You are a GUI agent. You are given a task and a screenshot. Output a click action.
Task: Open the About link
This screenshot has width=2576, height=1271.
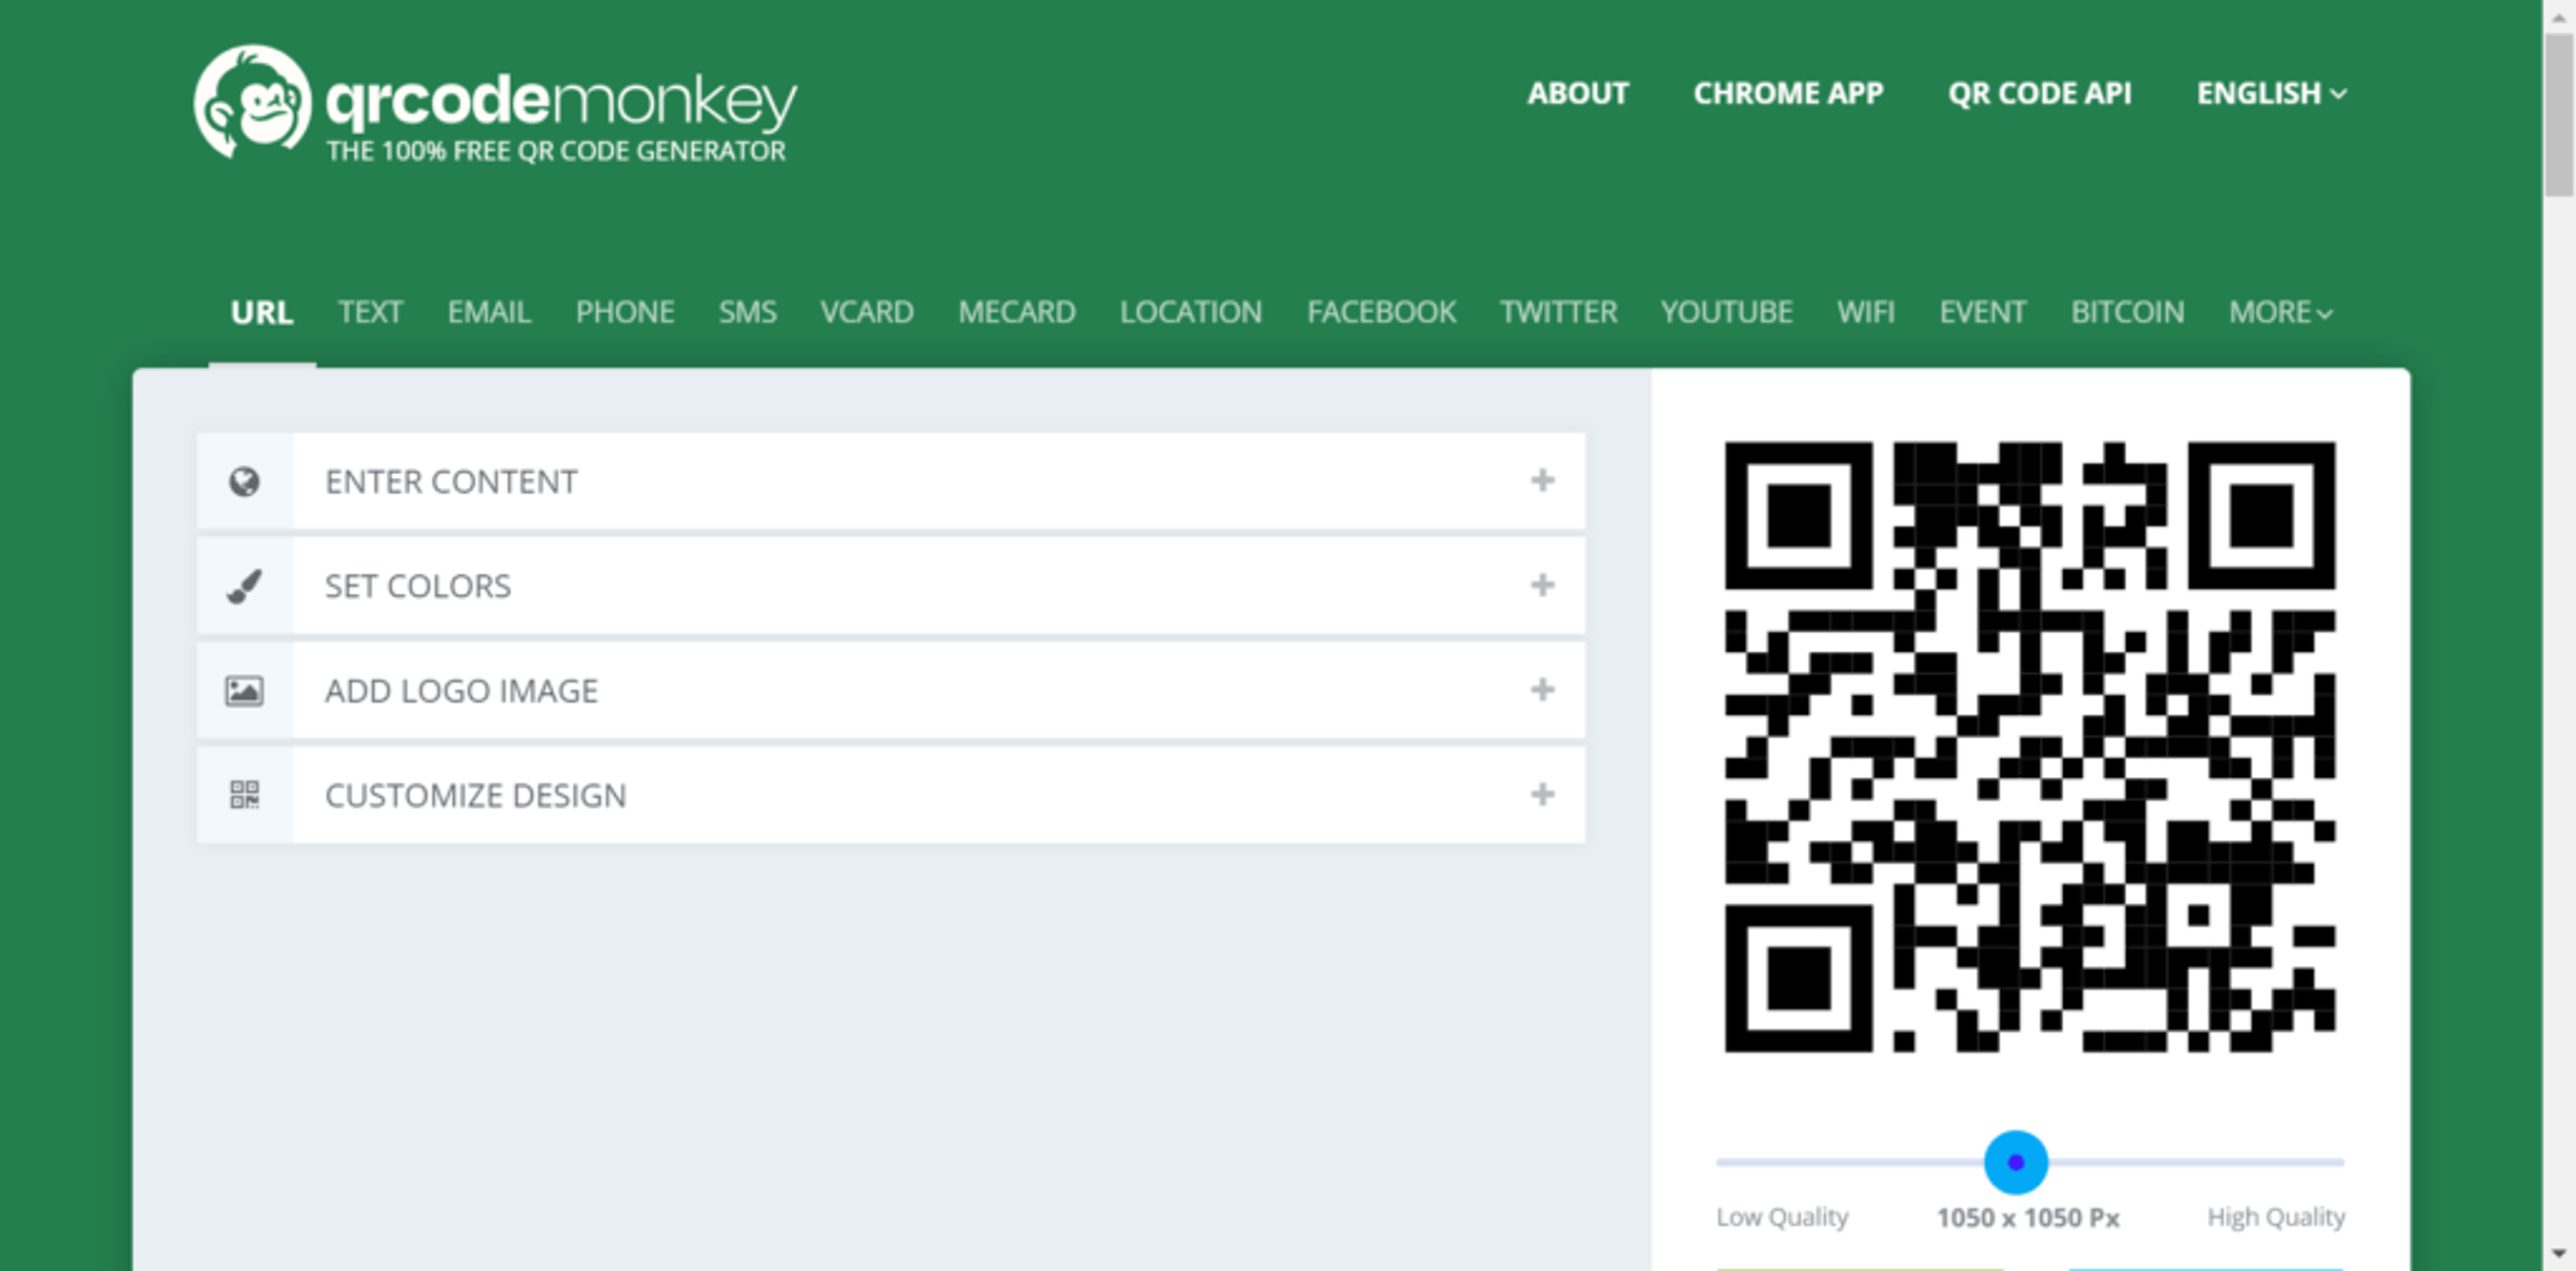point(1578,93)
